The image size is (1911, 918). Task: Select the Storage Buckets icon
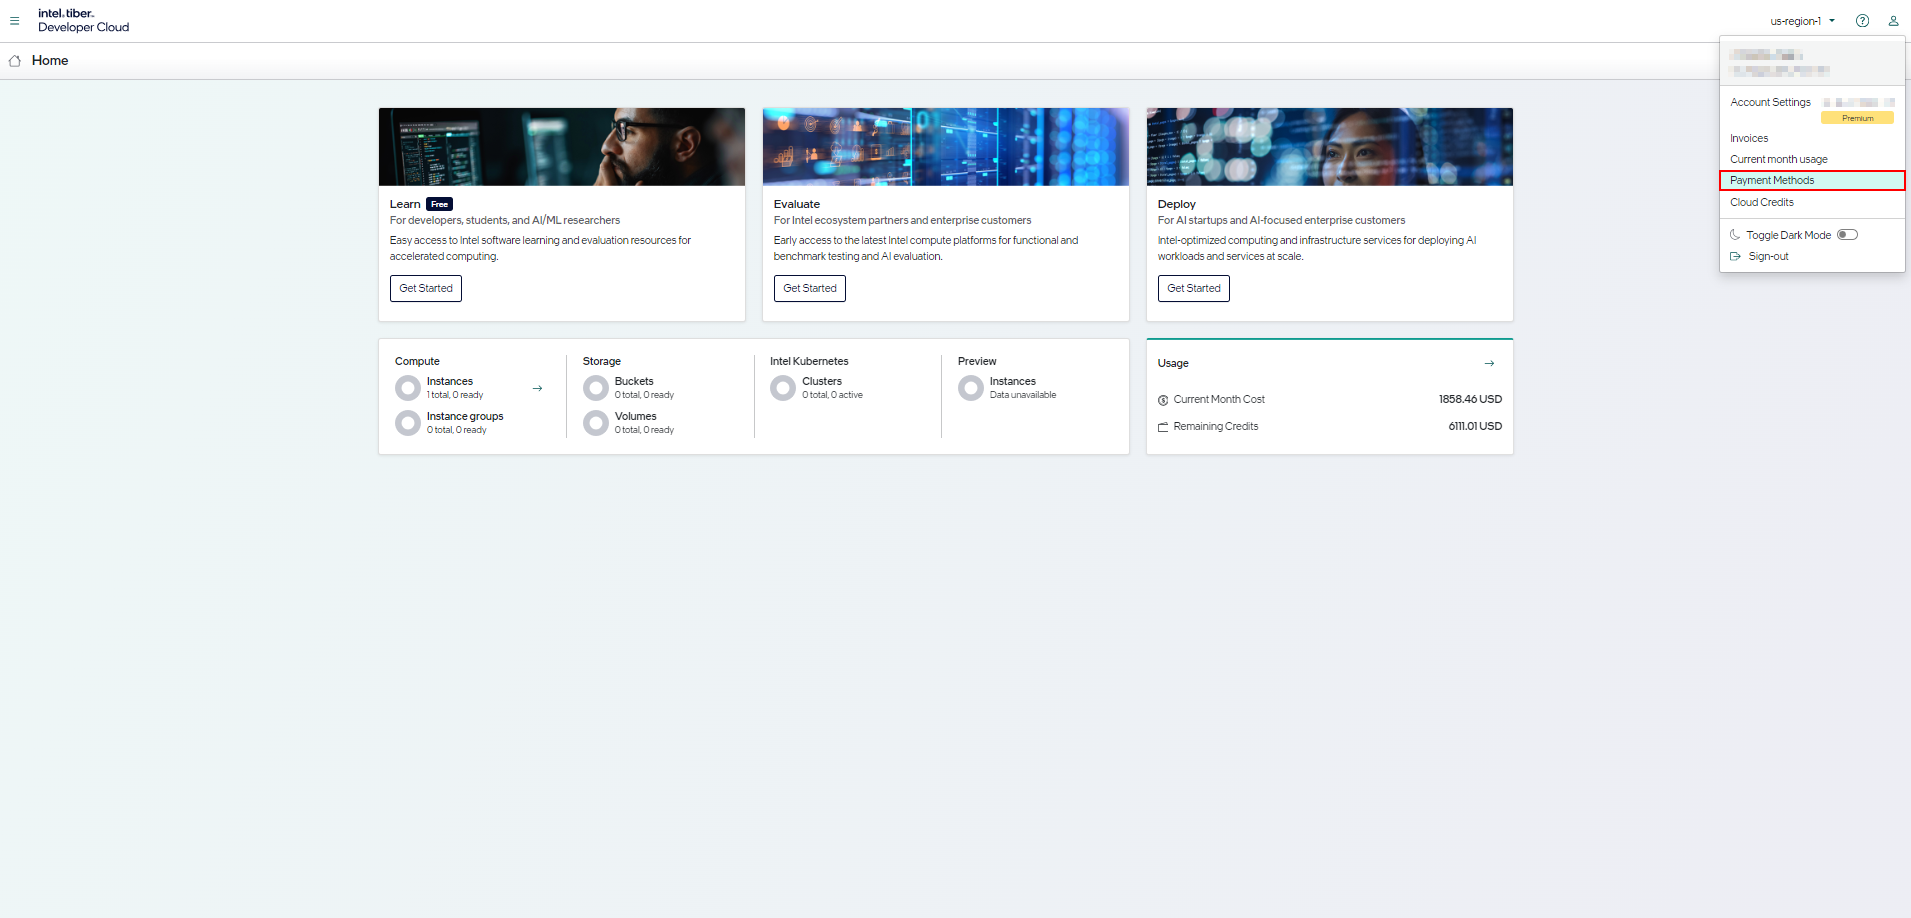tap(596, 388)
